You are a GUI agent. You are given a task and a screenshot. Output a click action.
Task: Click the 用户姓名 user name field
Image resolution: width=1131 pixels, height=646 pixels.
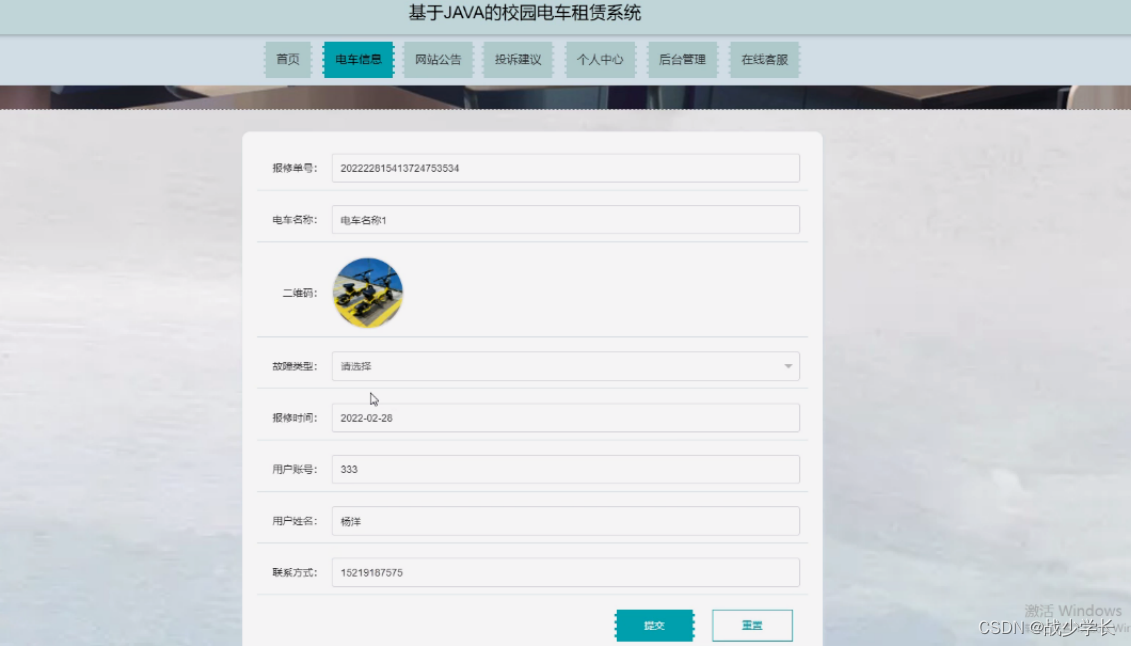coord(565,520)
